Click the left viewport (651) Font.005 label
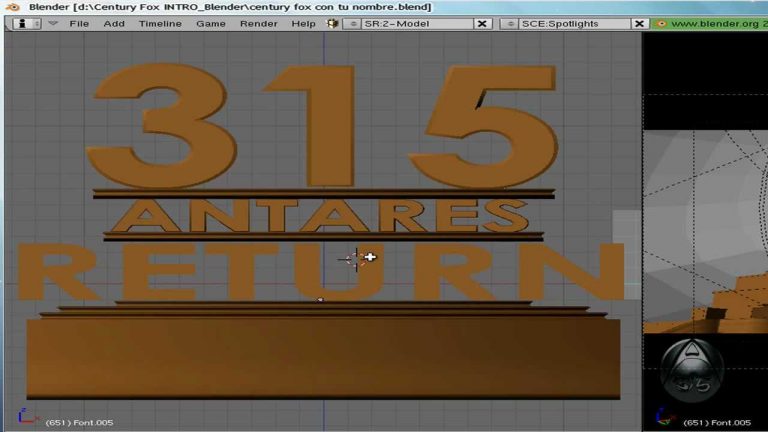 tap(79, 422)
